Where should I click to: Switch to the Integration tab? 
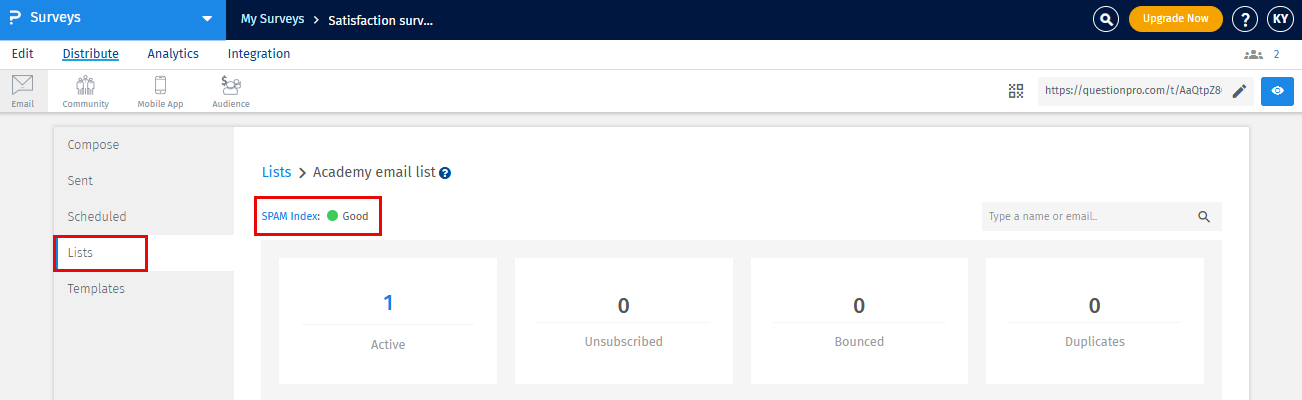click(259, 54)
